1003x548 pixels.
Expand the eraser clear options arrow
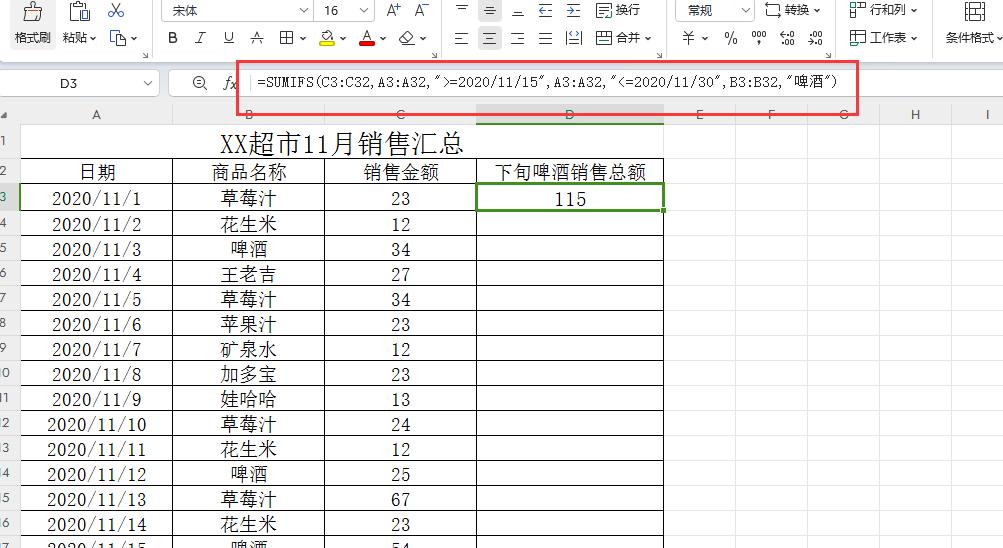[x=423, y=38]
